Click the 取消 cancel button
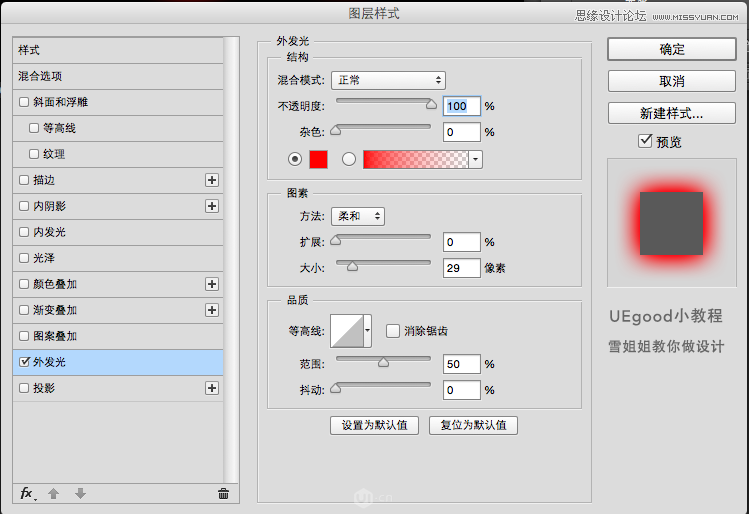Viewport: 749px width, 514px height. point(672,81)
